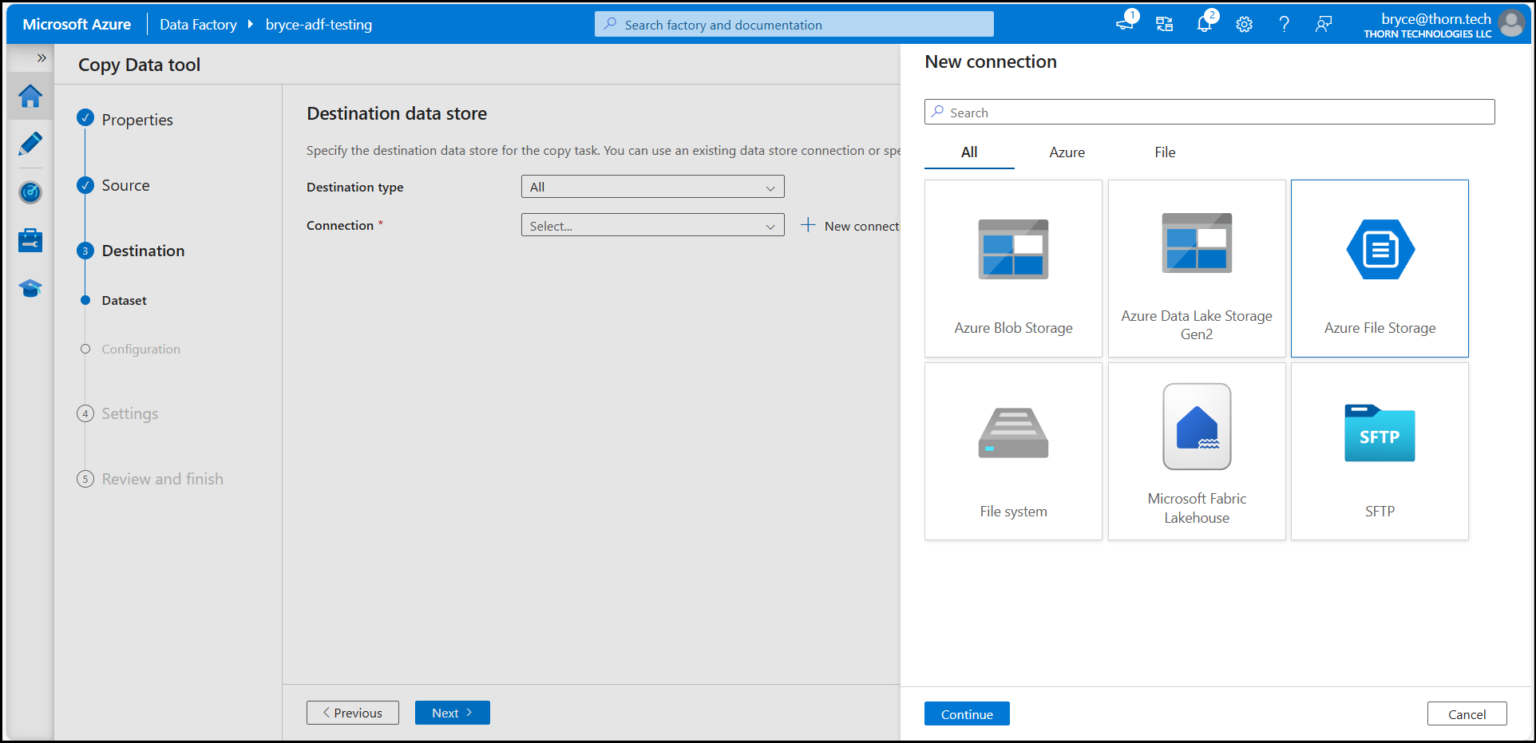Open the Help question mark icon
Image resolution: width=1536 pixels, height=743 pixels.
coord(1284,23)
